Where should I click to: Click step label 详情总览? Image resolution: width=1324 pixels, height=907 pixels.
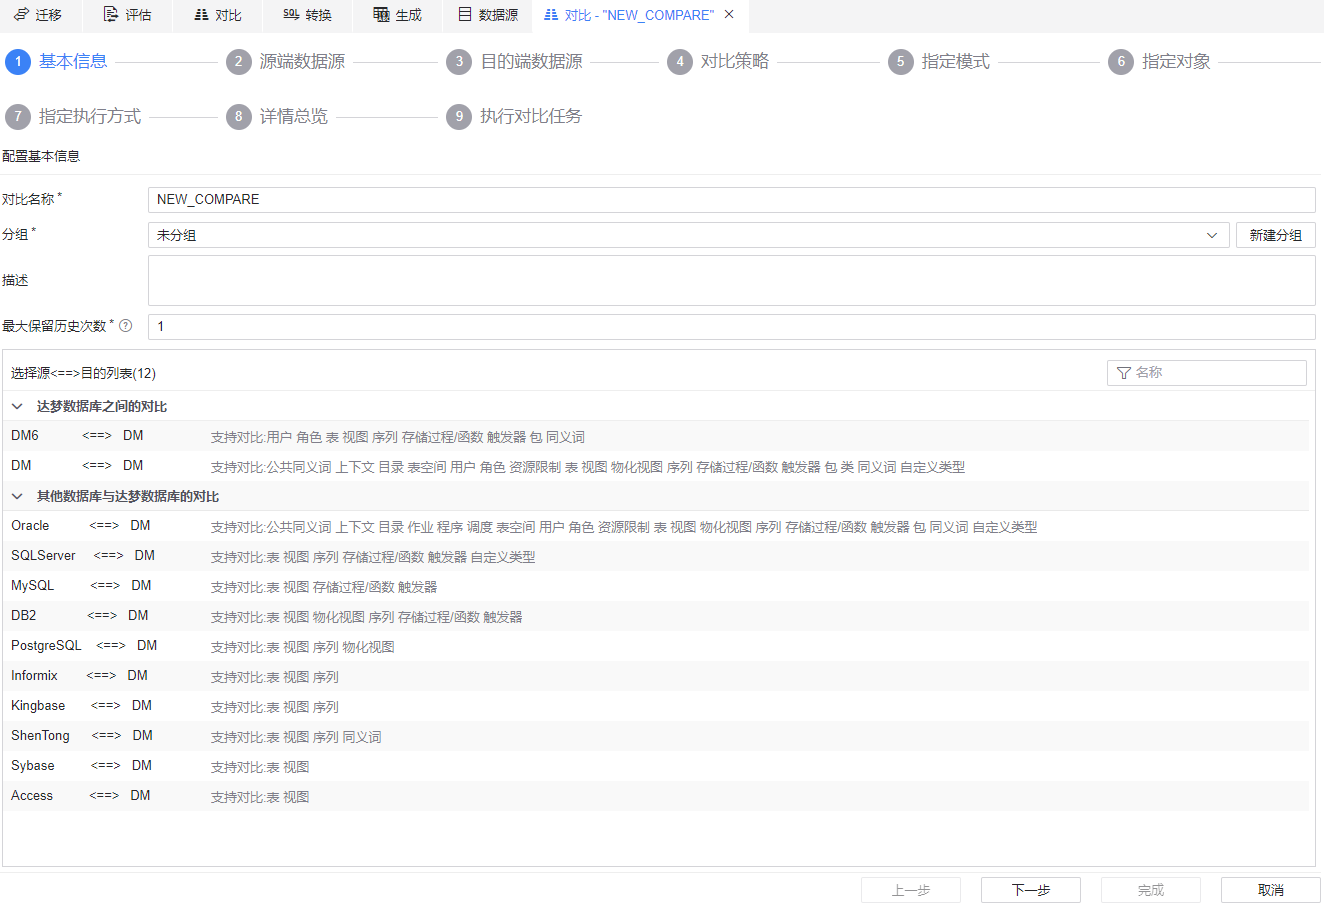[x=294, y=117]
